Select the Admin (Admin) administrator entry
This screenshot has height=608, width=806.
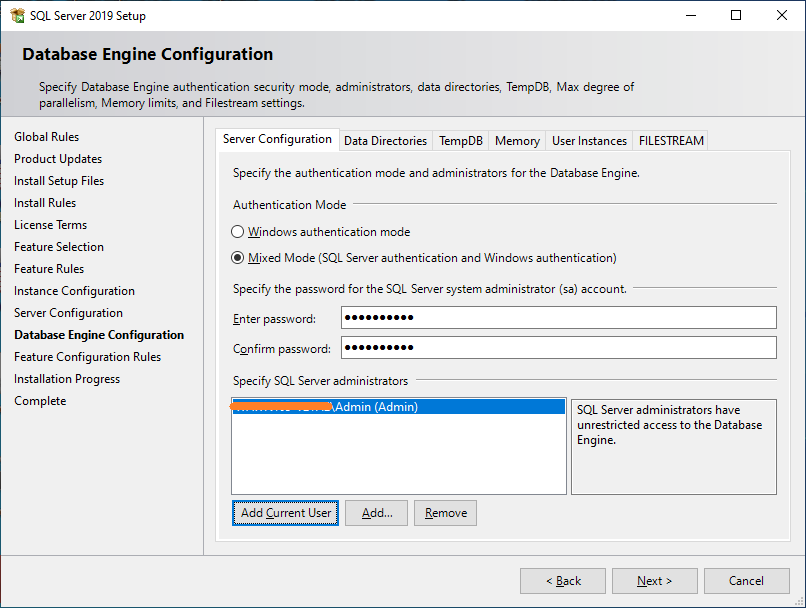[x=398, y=407]
